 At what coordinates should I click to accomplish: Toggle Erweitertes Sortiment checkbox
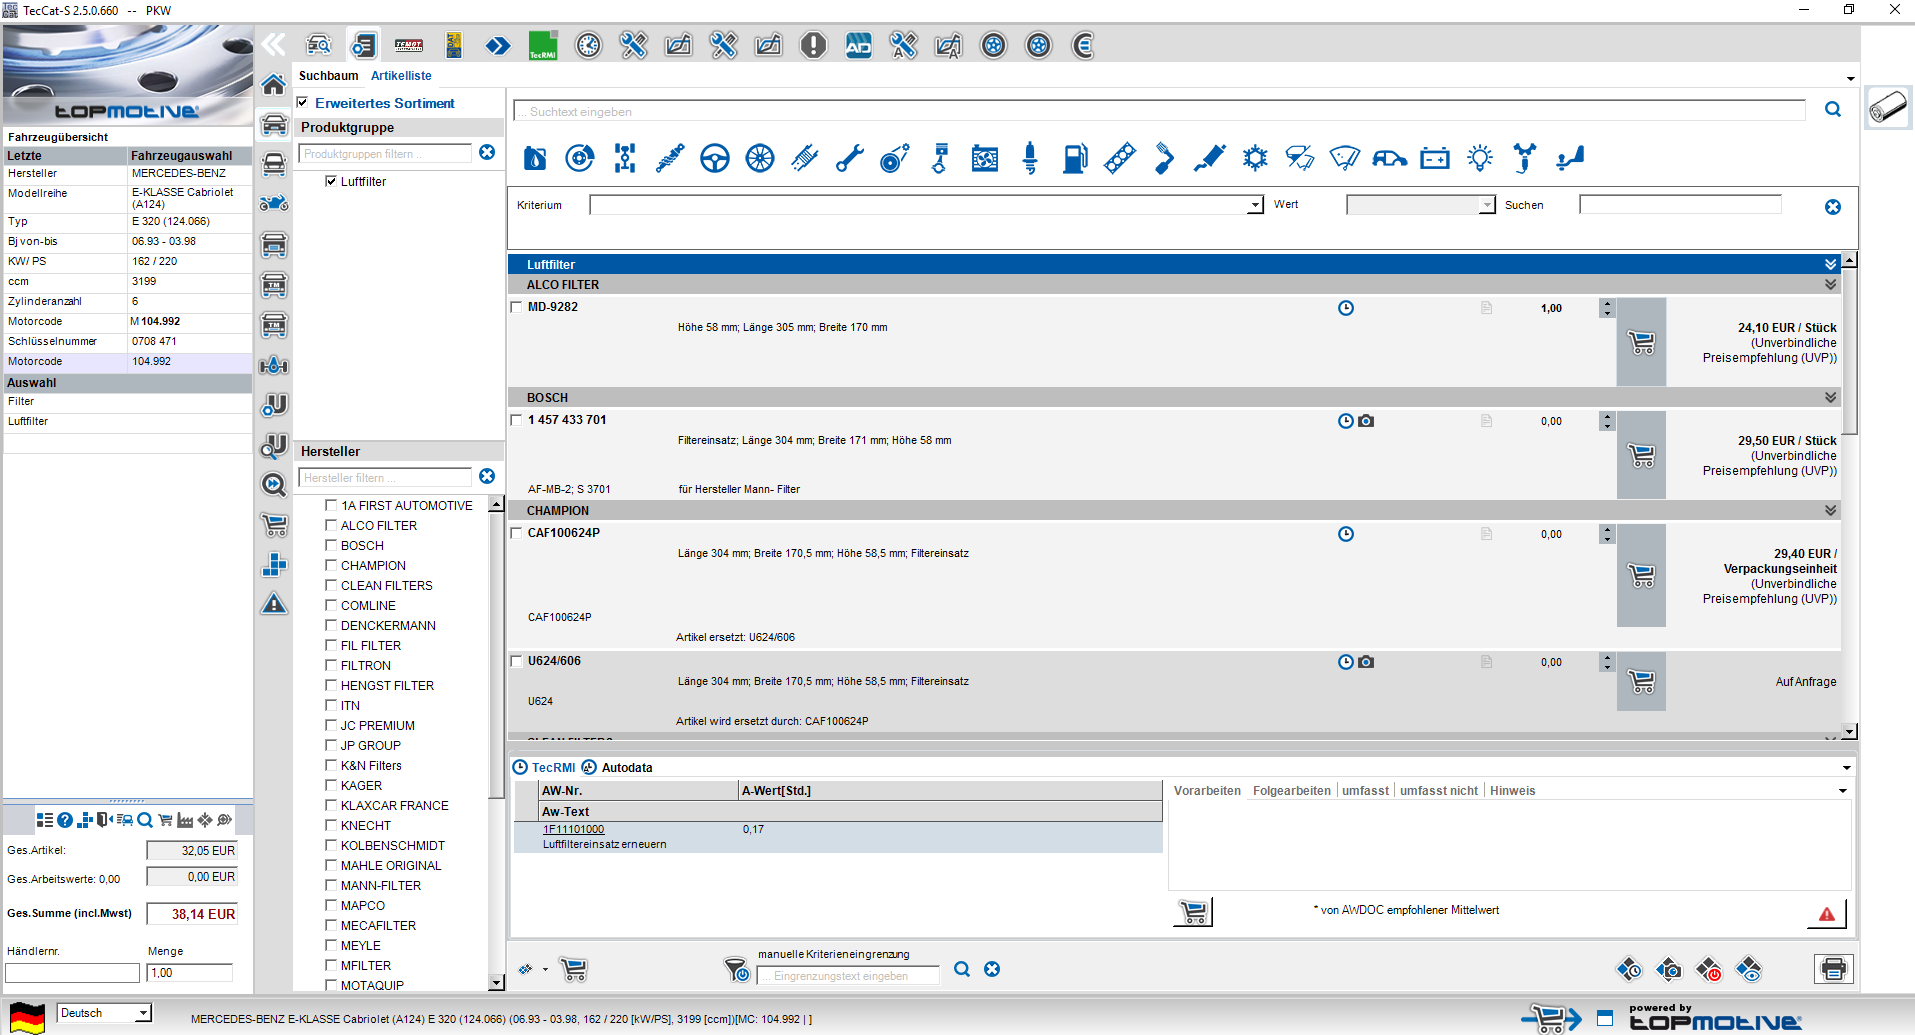click(x=302, y=102)
